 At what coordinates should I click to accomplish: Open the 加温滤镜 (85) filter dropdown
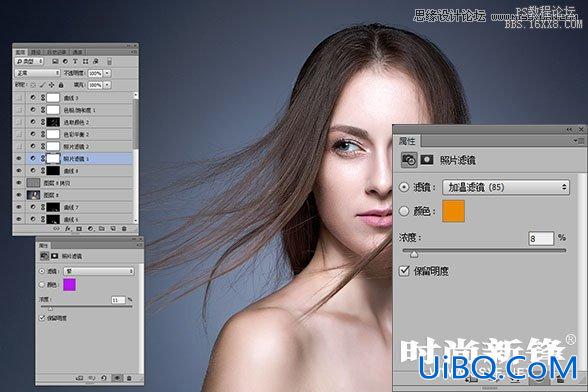[506, 187]
